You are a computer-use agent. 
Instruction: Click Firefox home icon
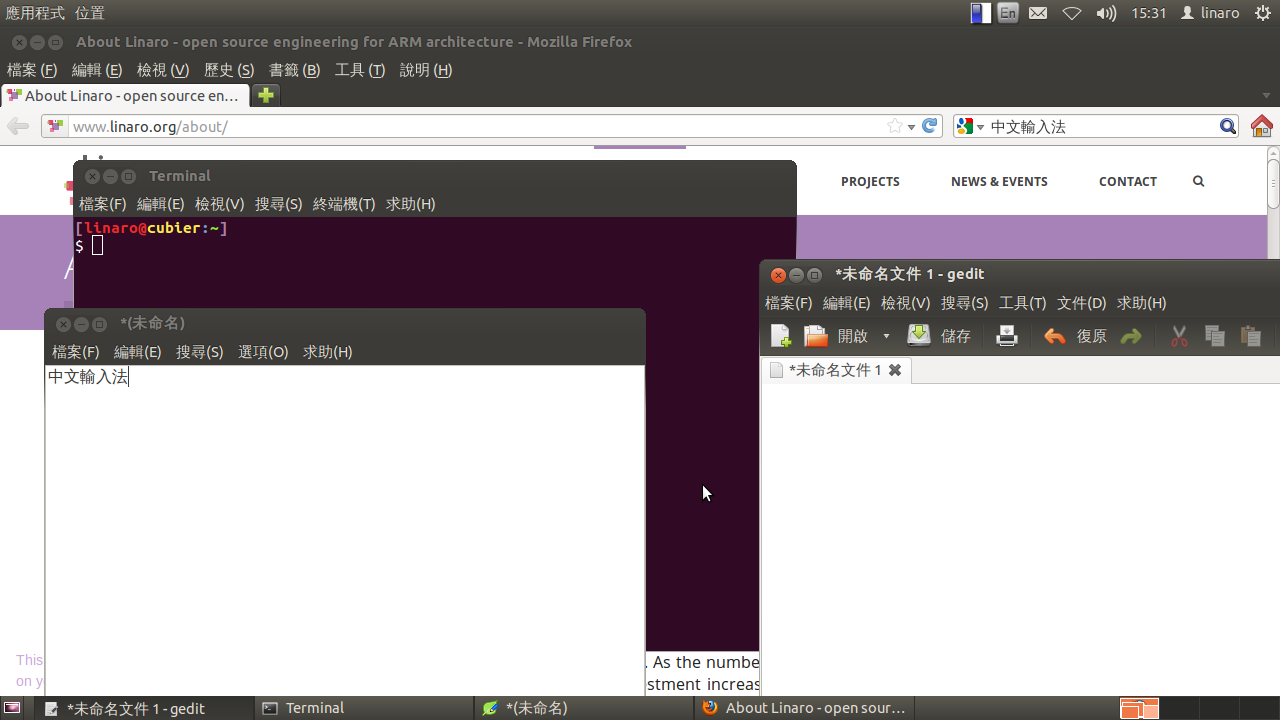pyautogui.click(x=1261, y=126)
